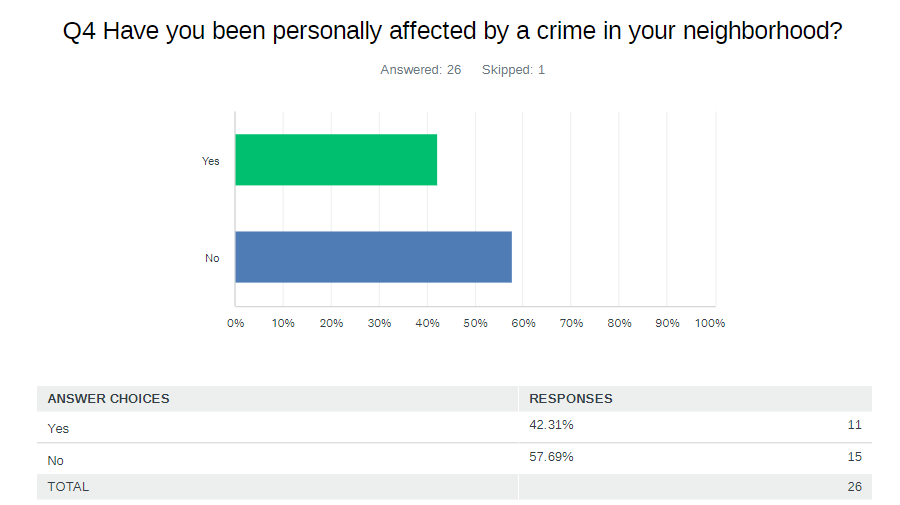Viewport: 900px width, 505px height.
Task: Select the Yes row in the table
Action: (x=59, y=428)
